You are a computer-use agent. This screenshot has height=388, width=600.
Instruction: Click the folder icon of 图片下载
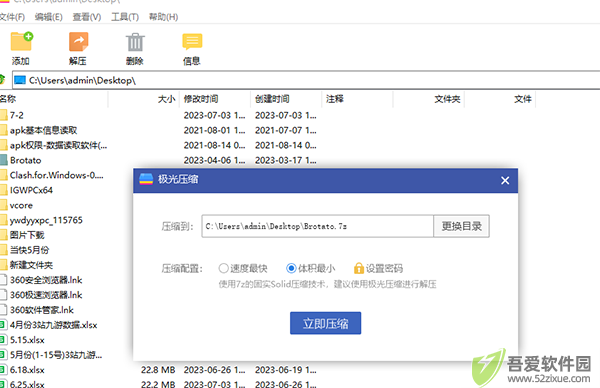click(x=3, y=235)
